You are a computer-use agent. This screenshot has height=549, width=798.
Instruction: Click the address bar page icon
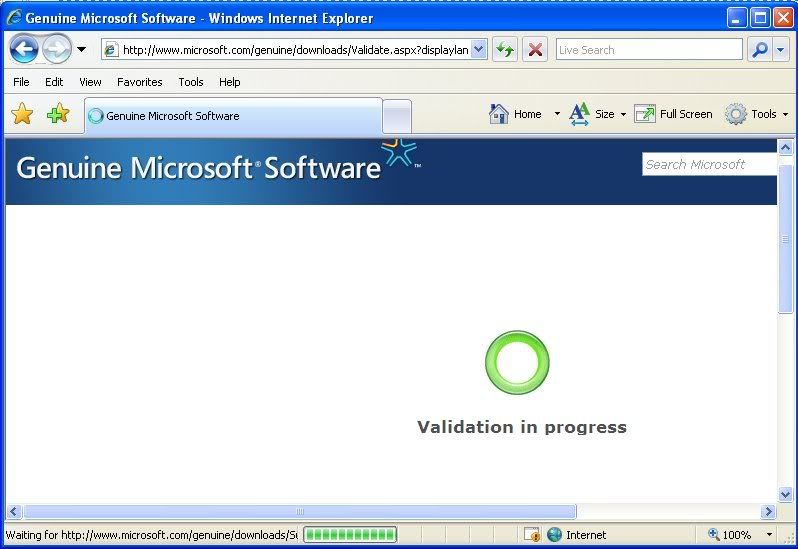point(110,50)
